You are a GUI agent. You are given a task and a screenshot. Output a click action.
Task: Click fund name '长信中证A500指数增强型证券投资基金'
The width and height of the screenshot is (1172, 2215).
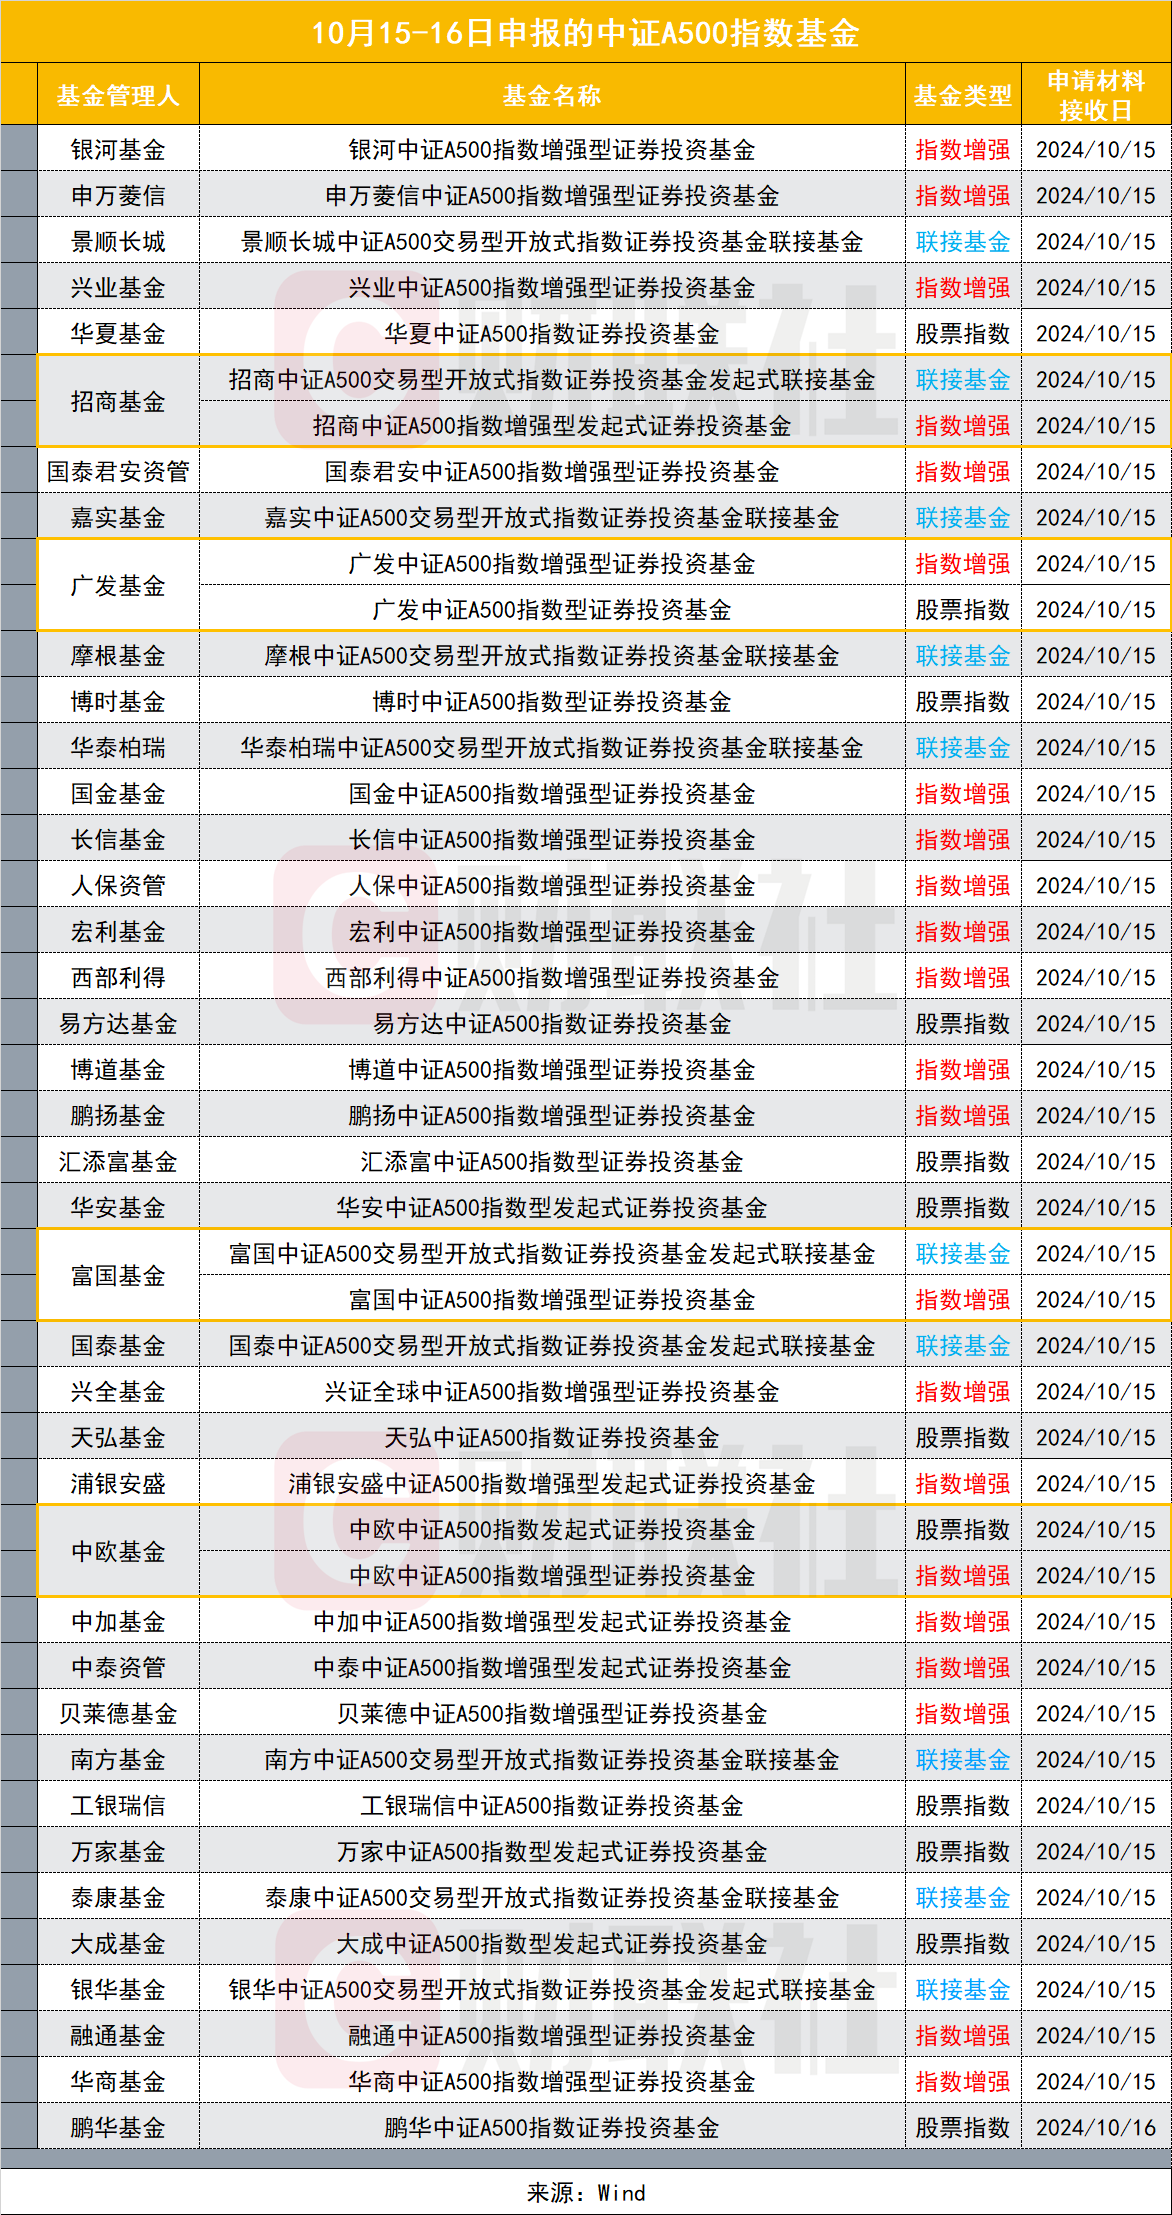tap(552, 839)
